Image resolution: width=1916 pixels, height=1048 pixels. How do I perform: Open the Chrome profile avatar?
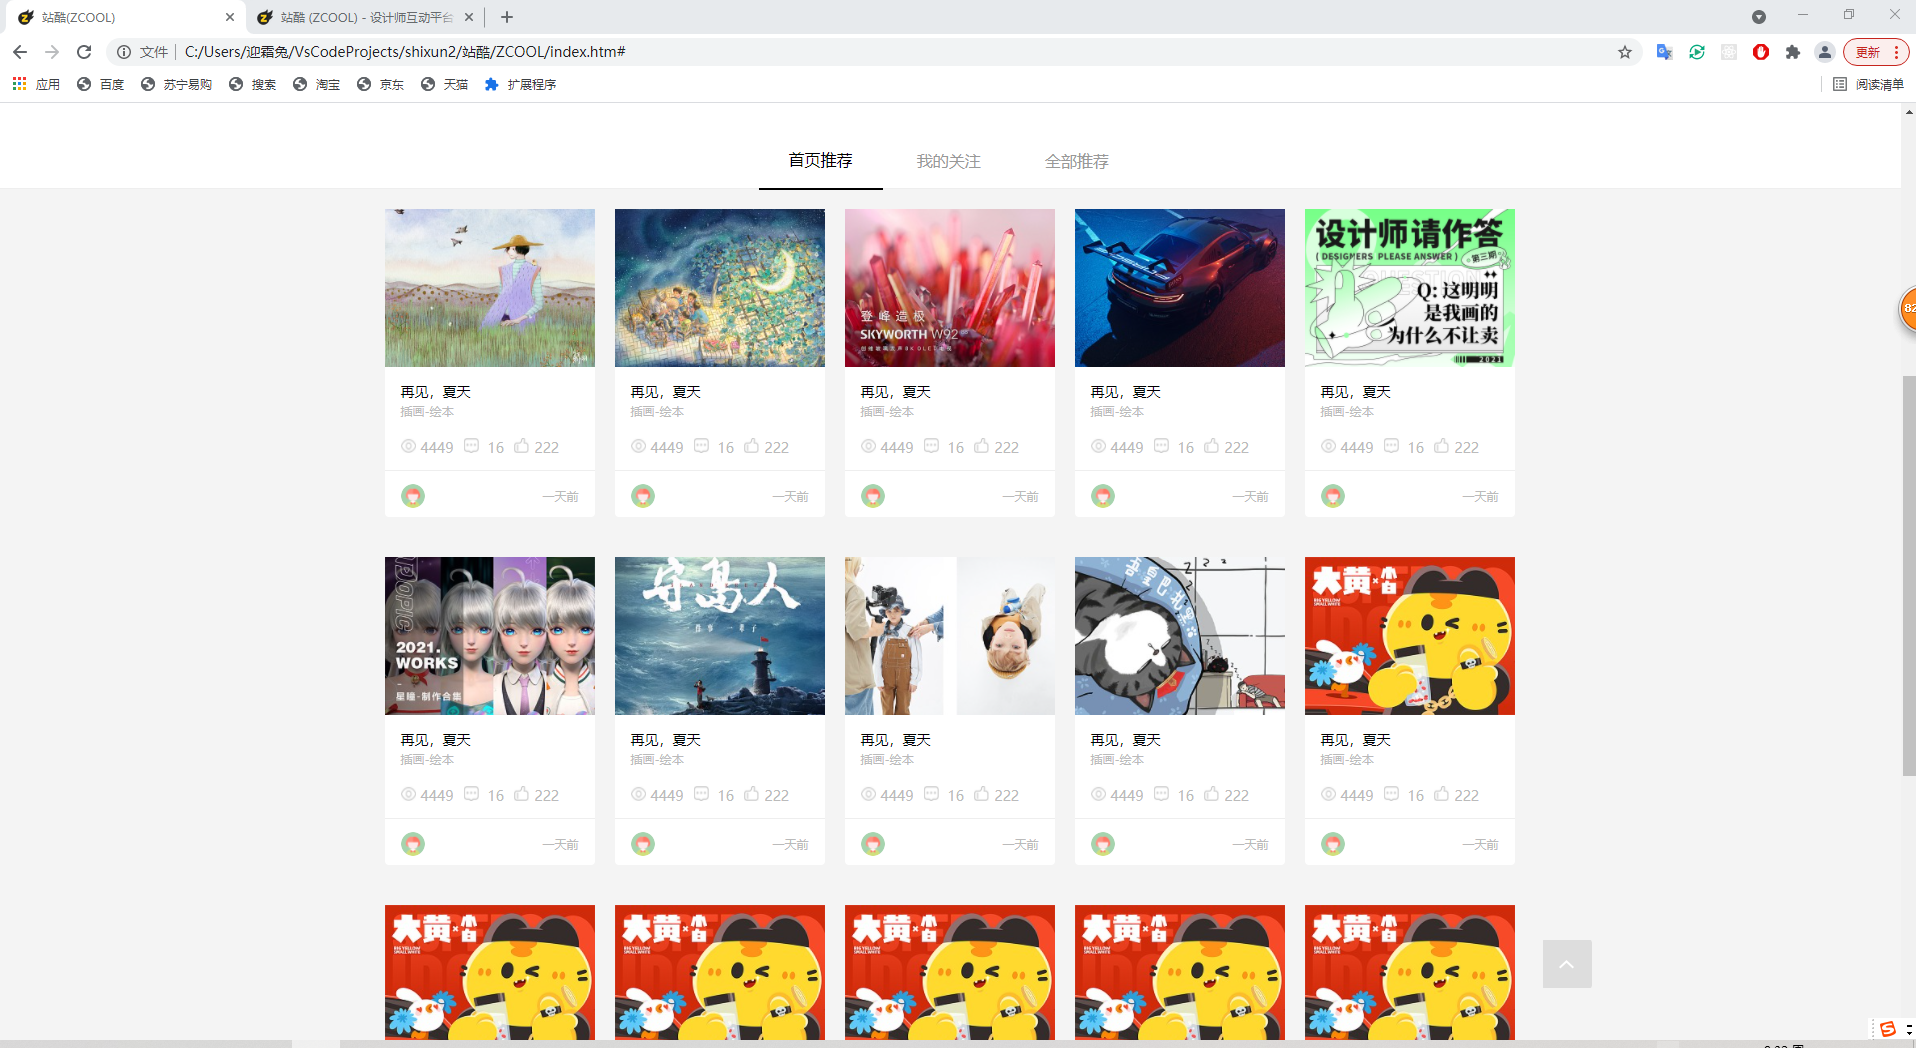coord(1825,52)
